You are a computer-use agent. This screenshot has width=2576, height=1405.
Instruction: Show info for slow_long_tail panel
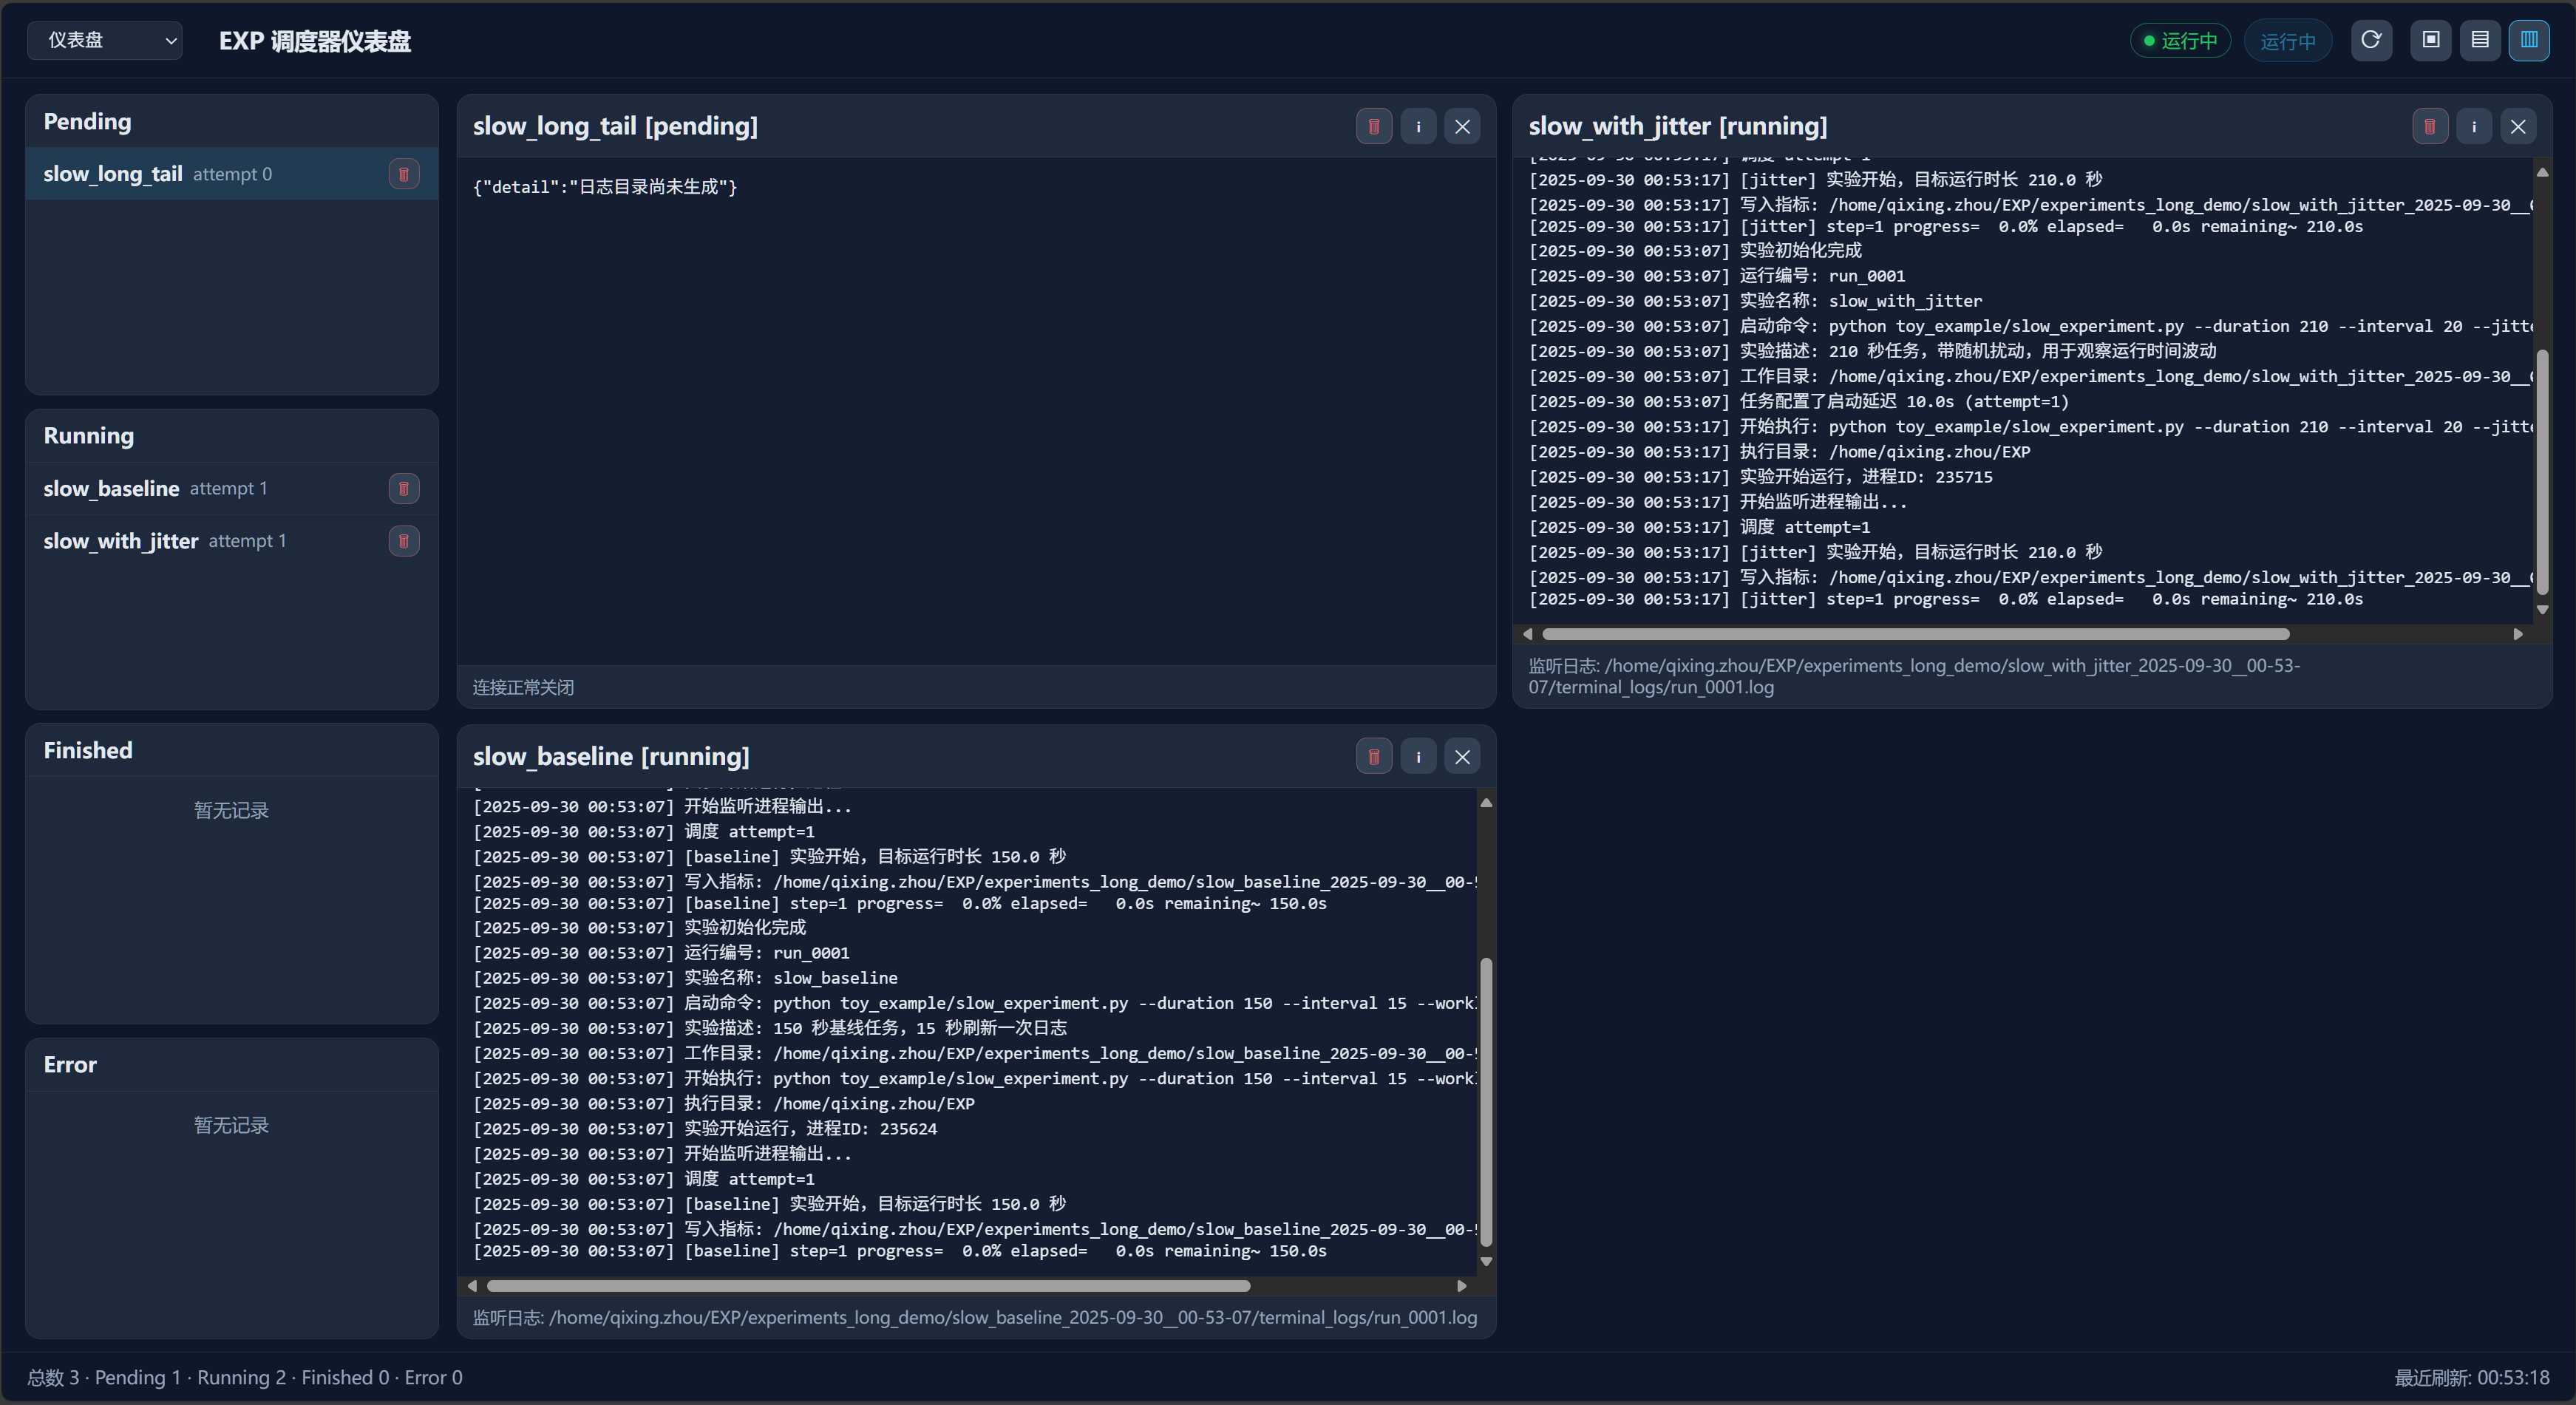pos(1418,126)
